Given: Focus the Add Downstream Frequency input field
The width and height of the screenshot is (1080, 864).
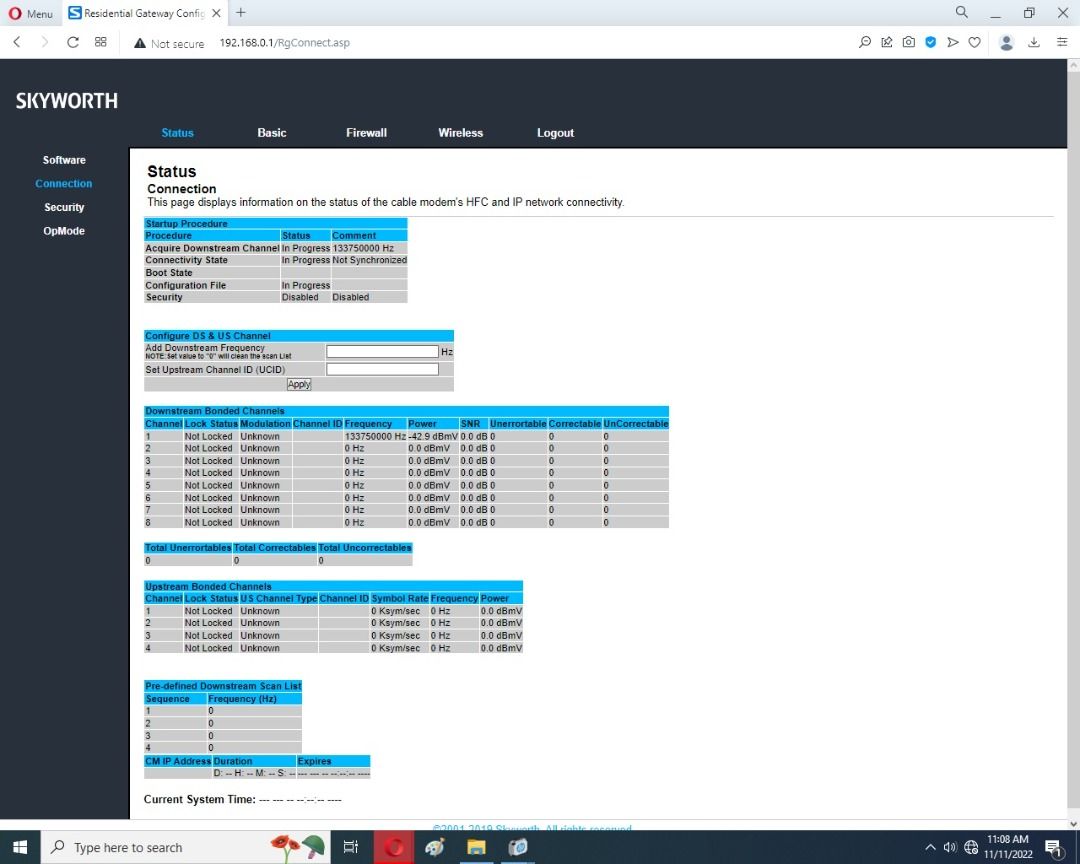Looking at the screenshot, I should coord(382,352).
